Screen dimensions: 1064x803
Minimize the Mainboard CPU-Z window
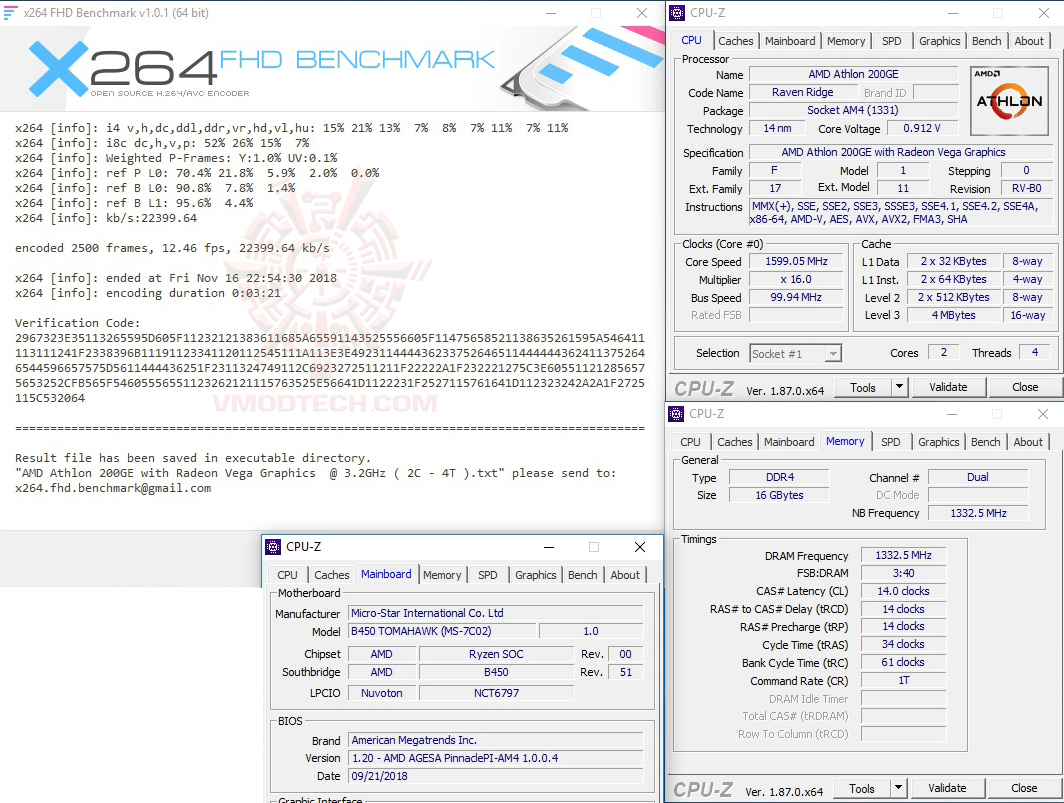coord(549,547)
